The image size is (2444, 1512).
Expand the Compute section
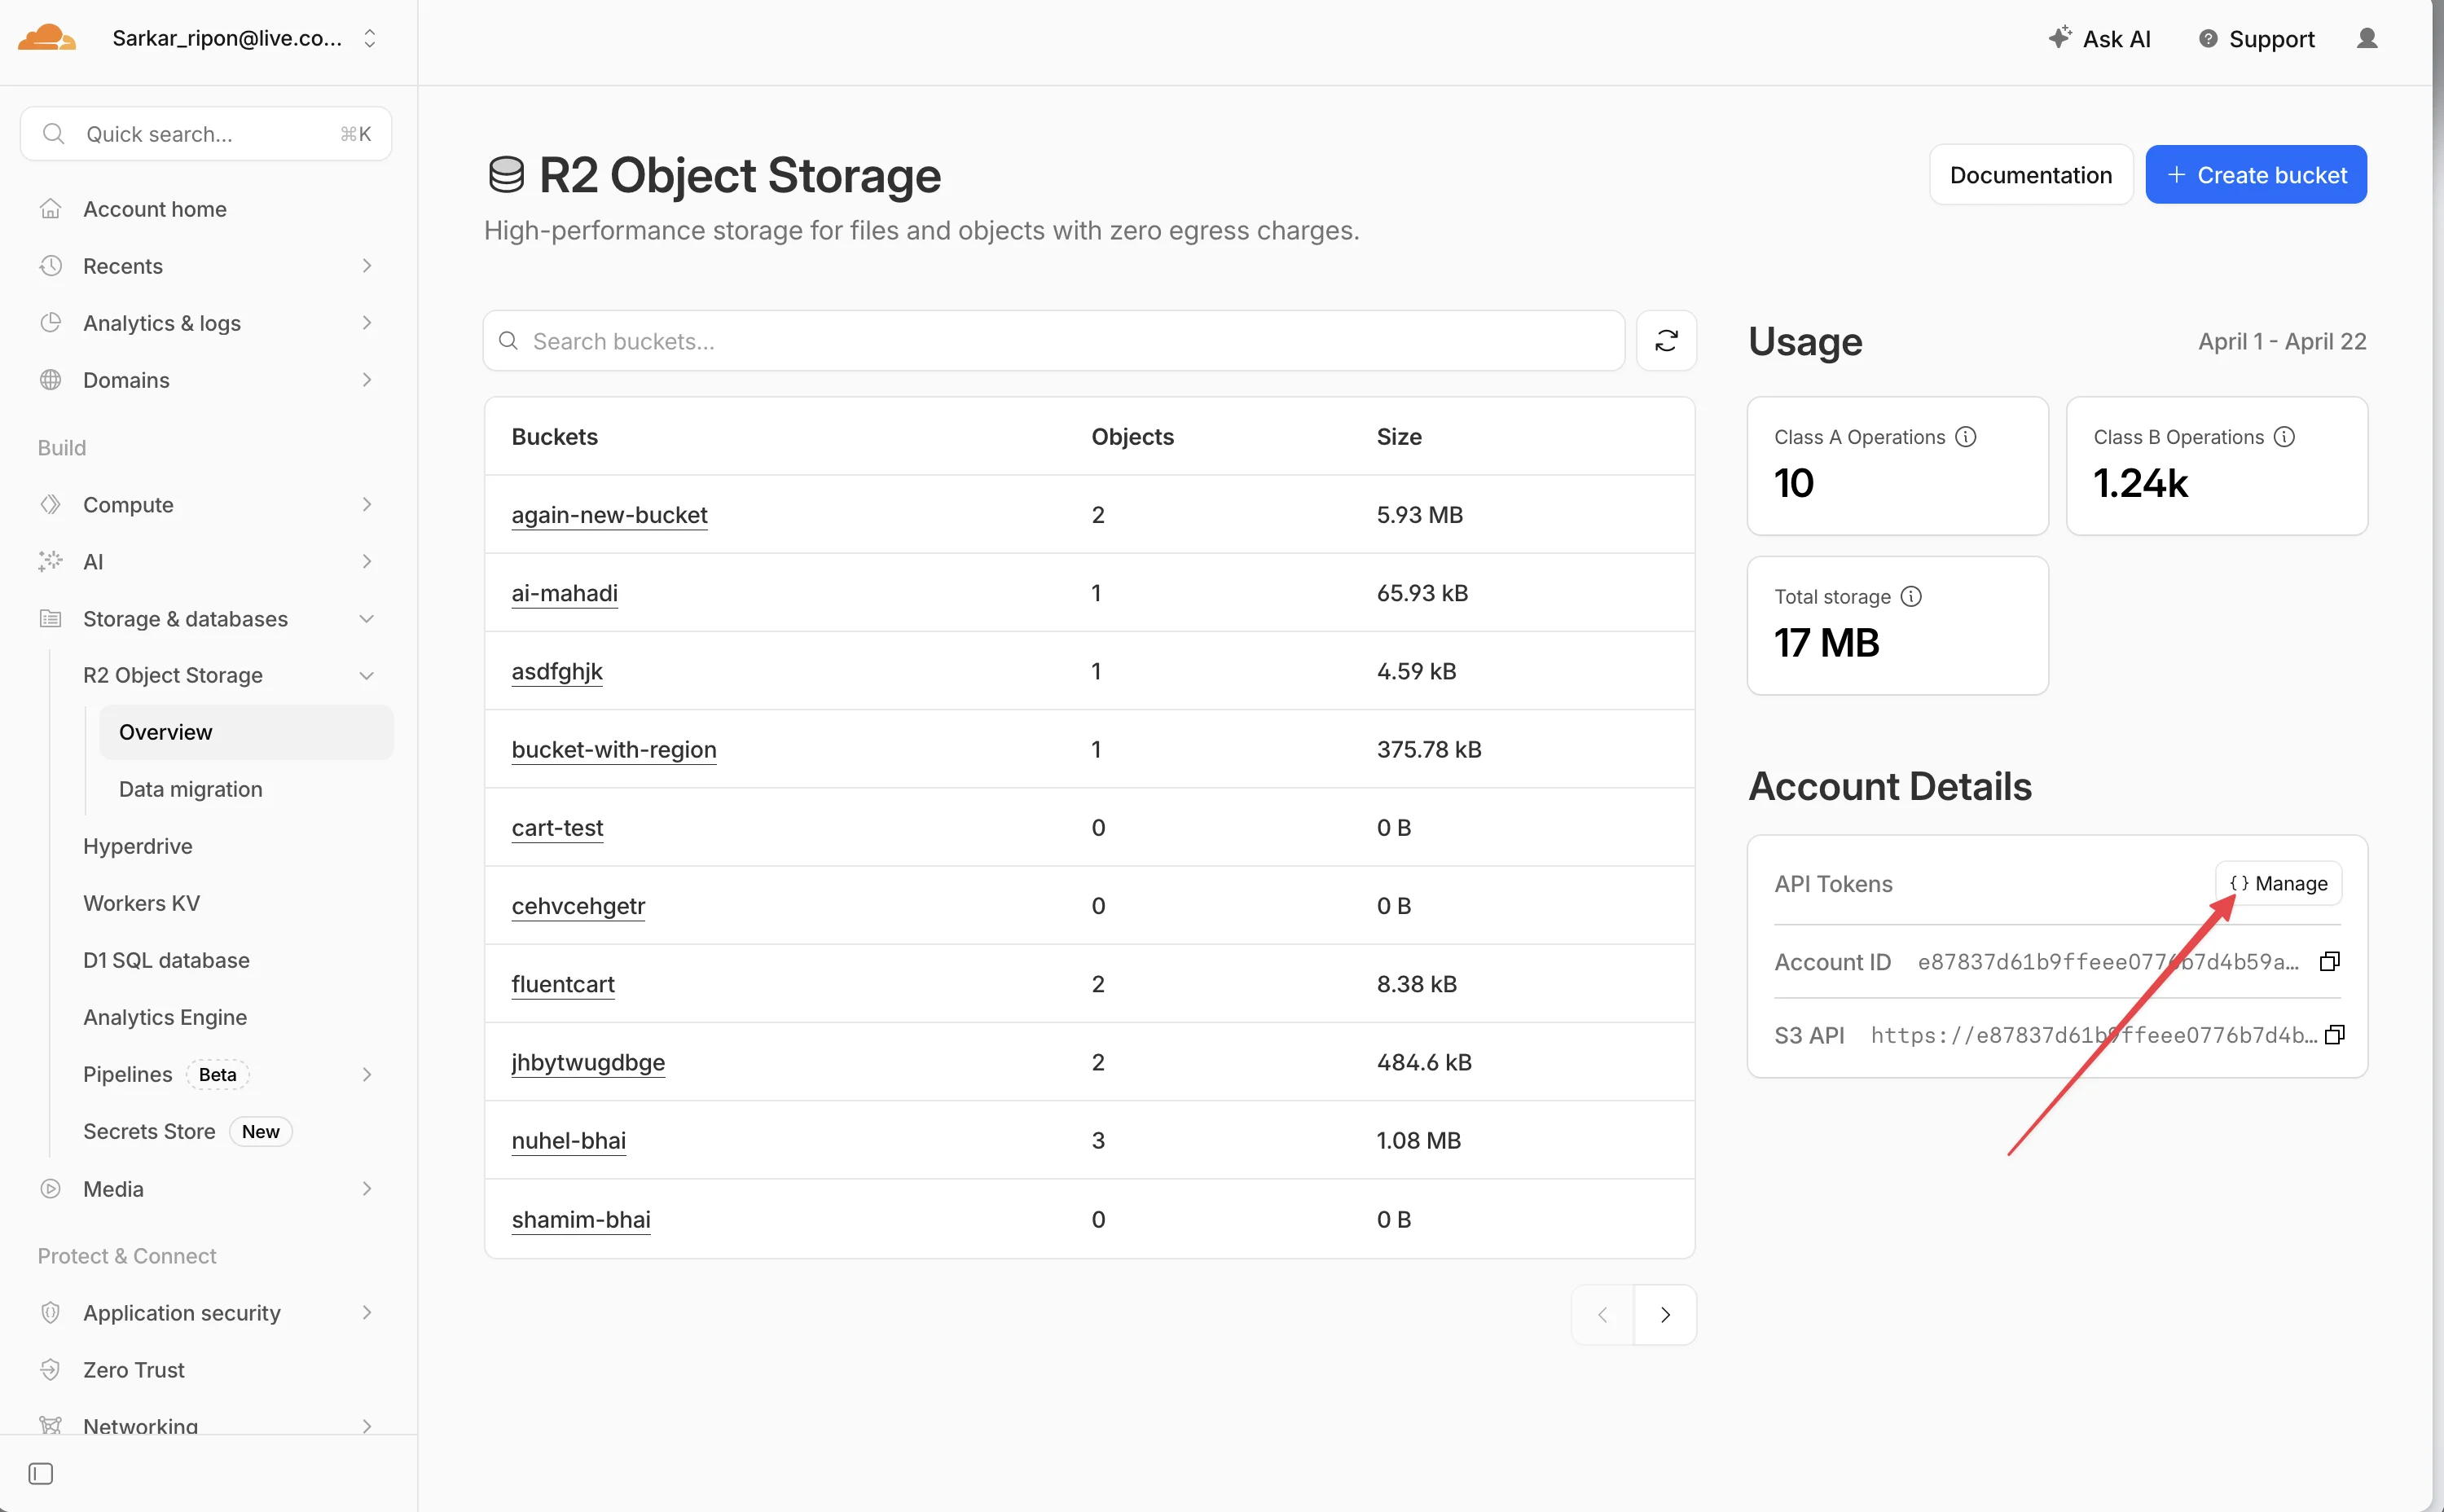click(x=367, y=504)
